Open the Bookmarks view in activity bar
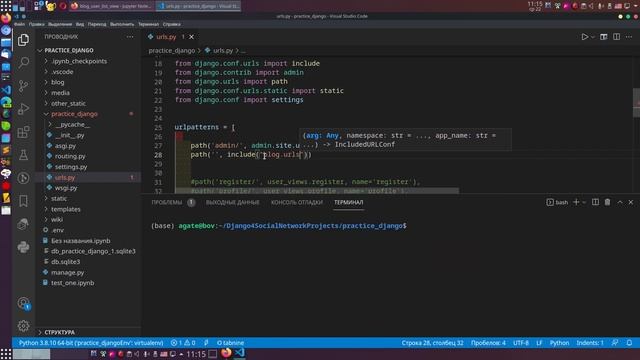 tap(23, 201)
